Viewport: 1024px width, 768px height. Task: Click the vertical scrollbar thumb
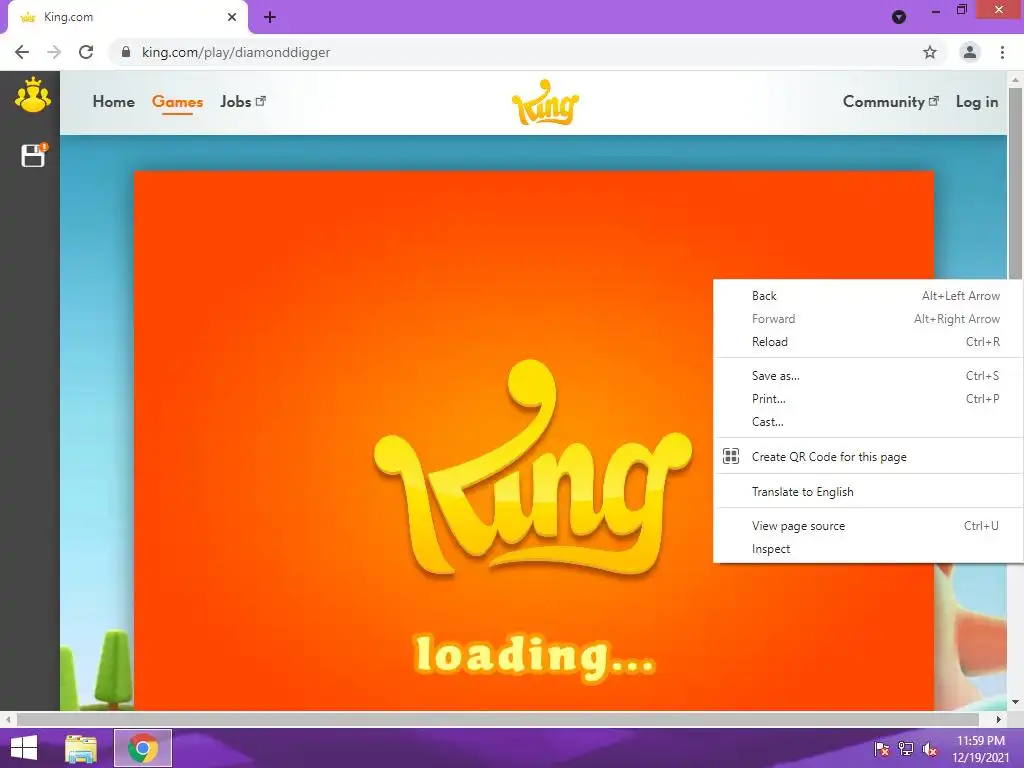[1015, 183]
